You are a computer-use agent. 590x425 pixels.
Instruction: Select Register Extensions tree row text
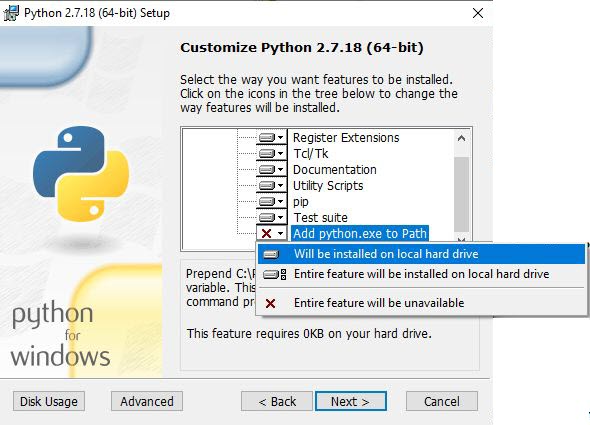346,138
